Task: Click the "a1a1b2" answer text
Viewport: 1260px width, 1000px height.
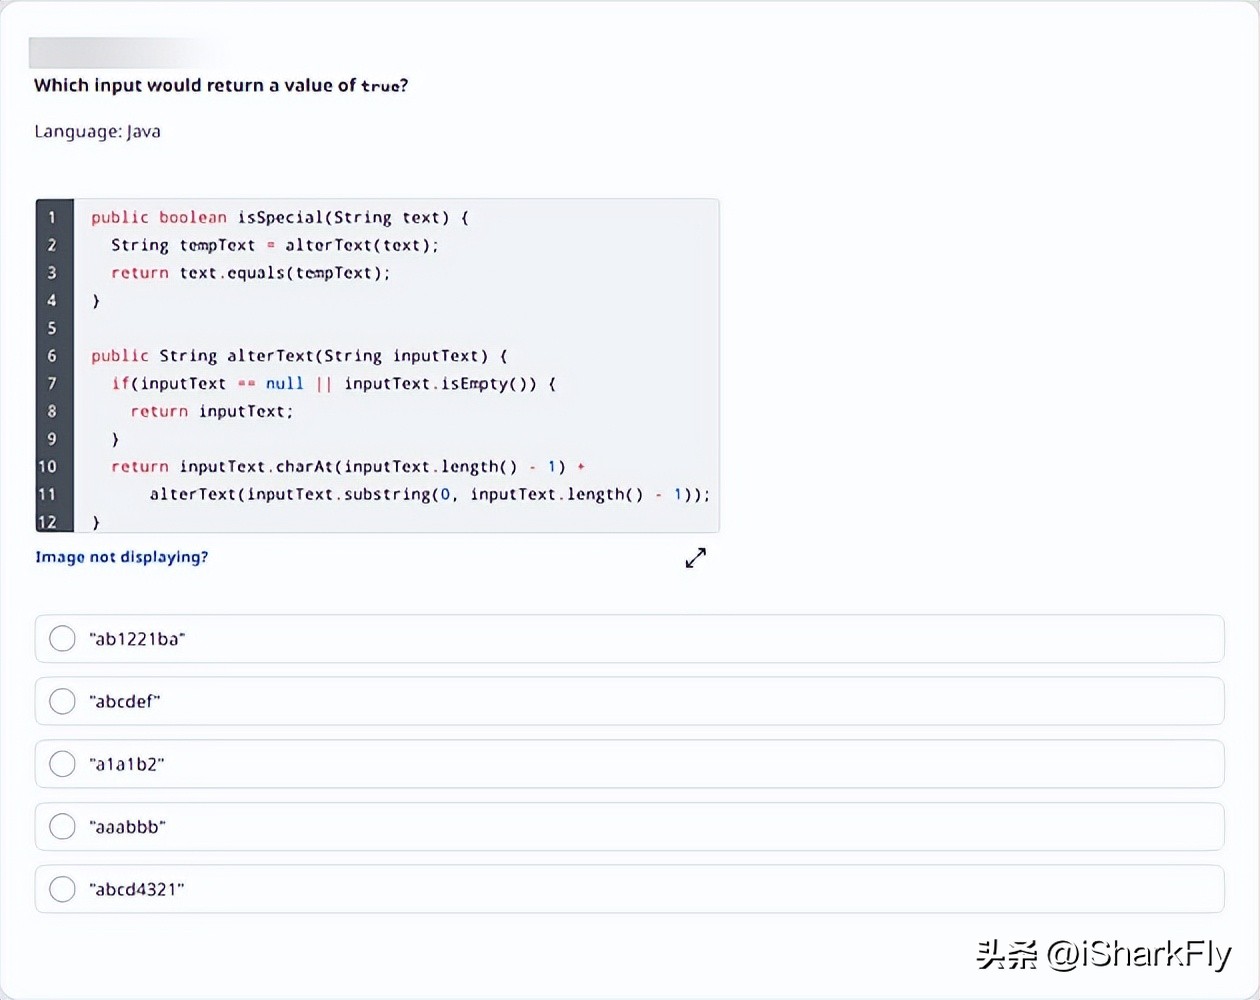Action: point(127,764)
